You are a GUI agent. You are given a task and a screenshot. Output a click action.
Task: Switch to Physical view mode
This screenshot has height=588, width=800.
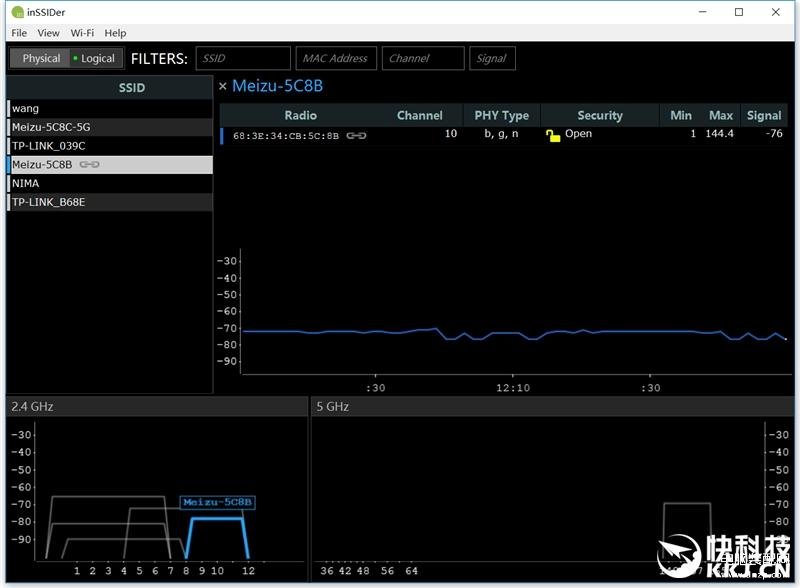41,58
